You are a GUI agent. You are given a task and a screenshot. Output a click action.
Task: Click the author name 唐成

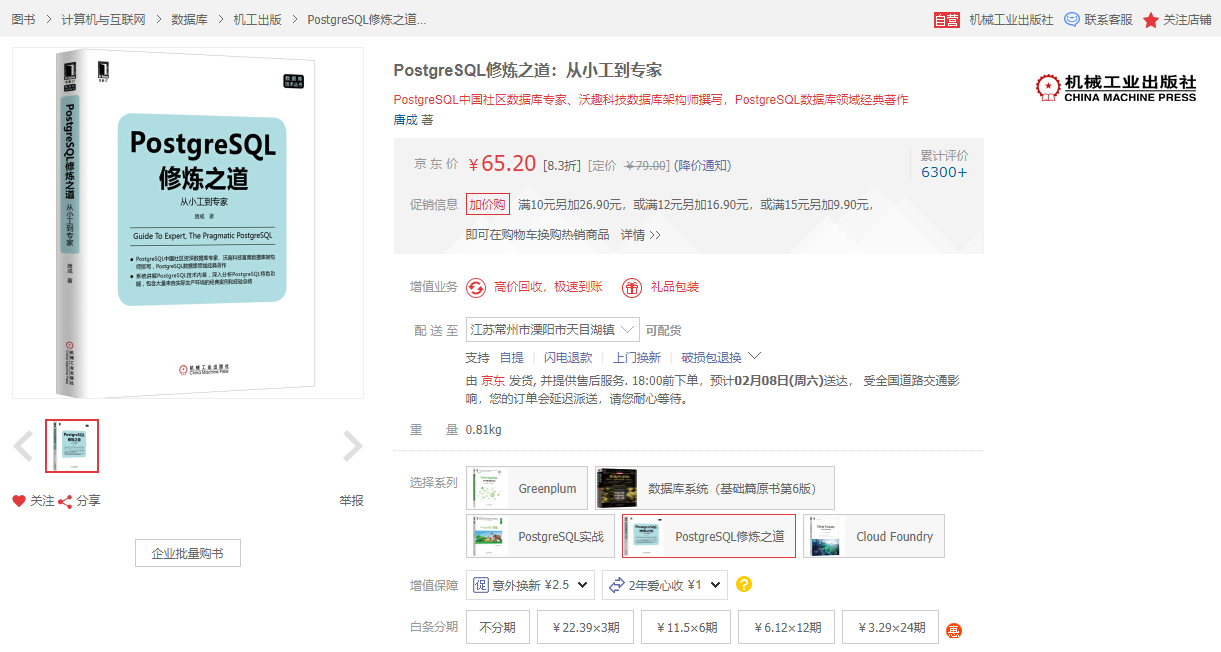click(405, 119)
